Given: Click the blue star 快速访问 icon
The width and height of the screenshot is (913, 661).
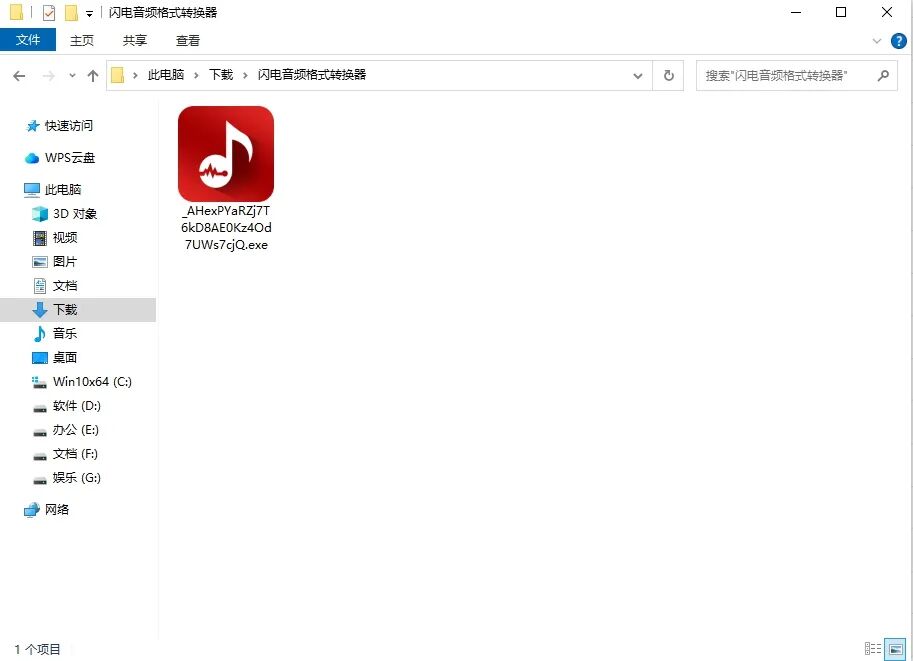Looking at the screenshot, I should click(x=33, y=126).
